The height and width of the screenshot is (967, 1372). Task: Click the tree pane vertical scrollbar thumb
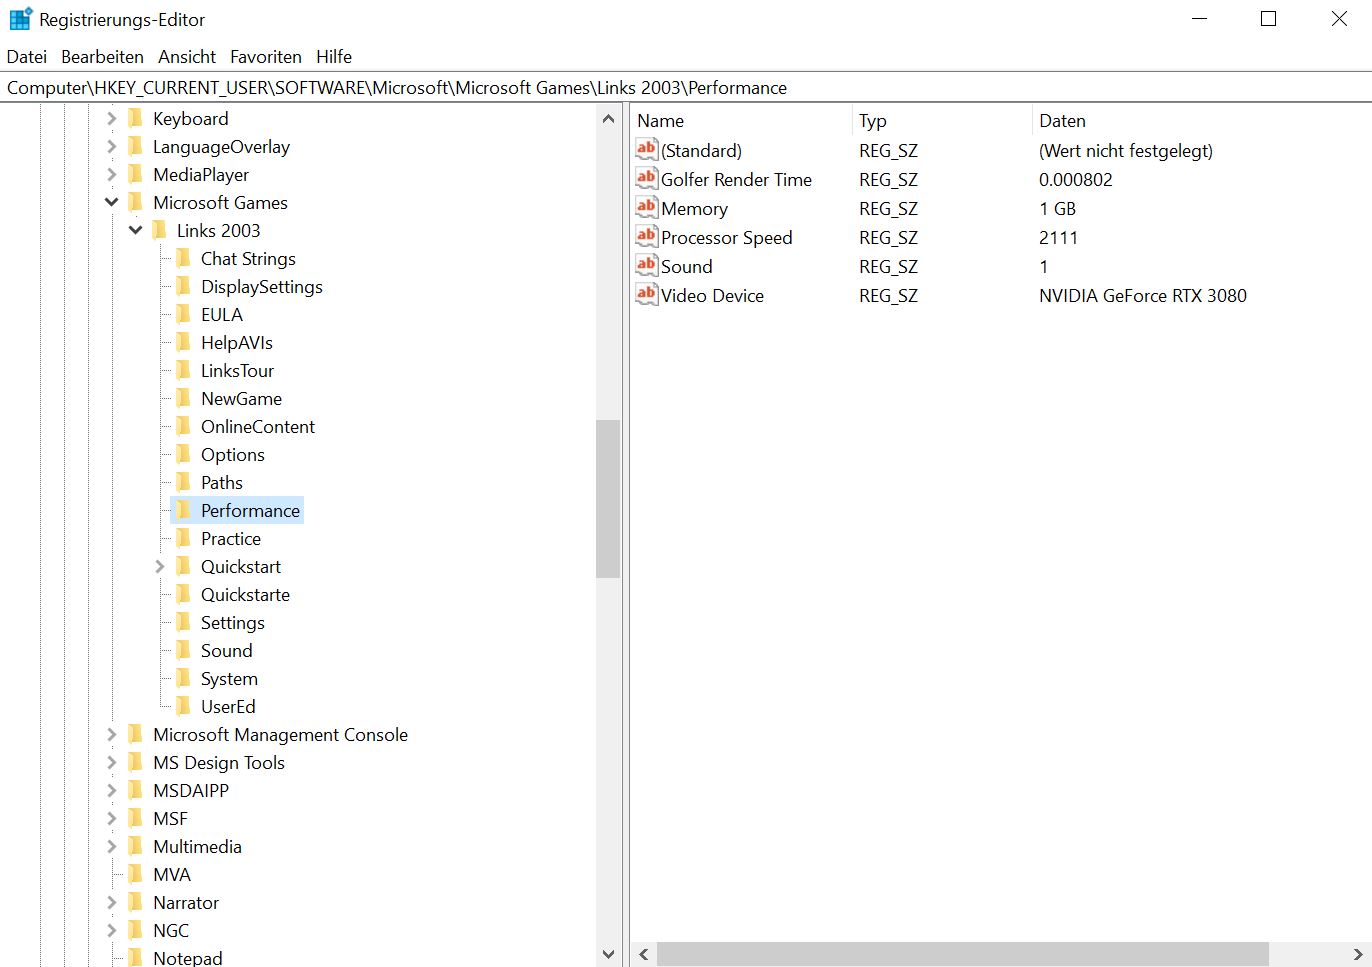(608, 499)
